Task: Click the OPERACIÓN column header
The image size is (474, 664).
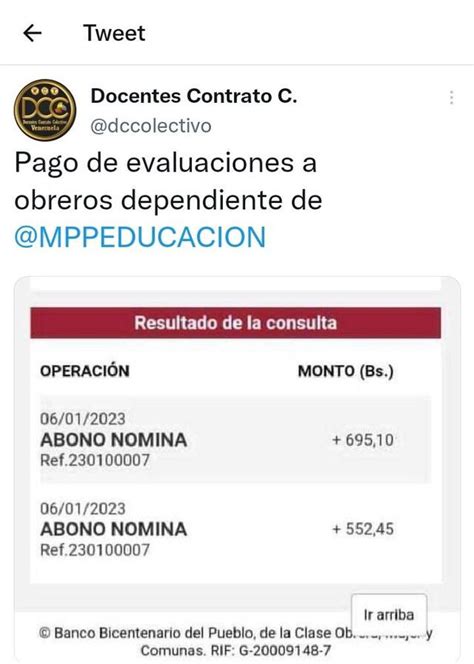Action: tap(85, 371)
